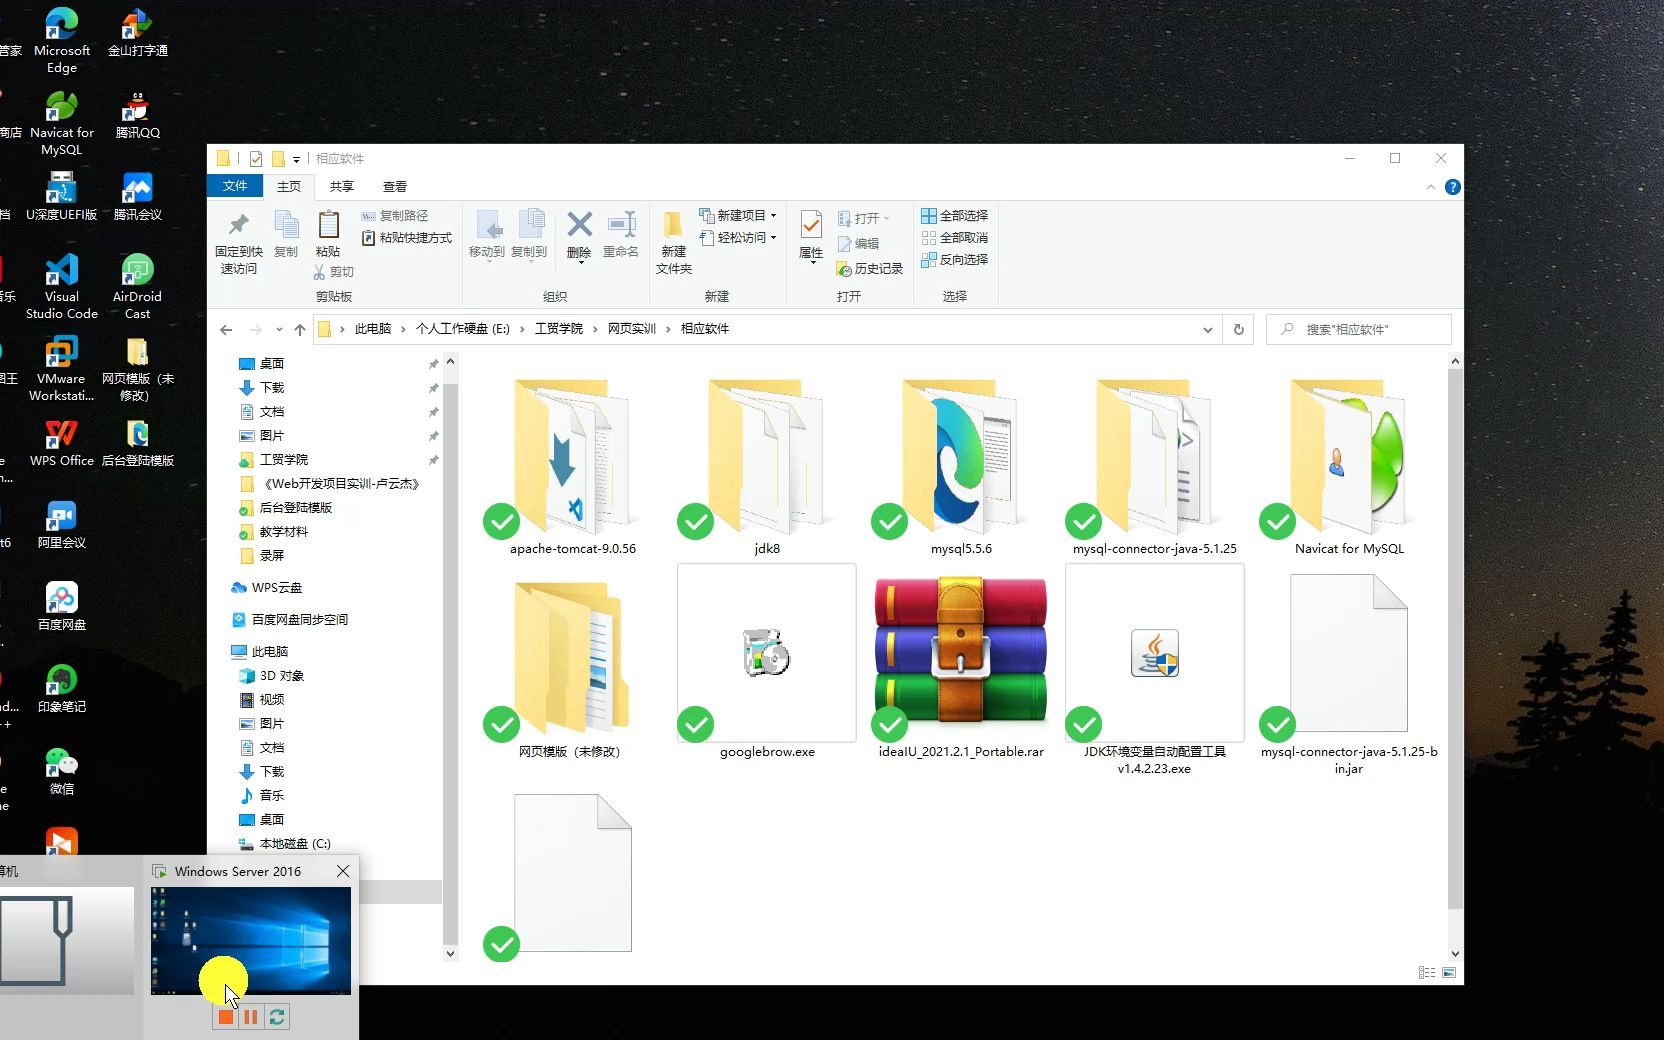The height and width of the screenshot is (1040, 1664).
Task: Click Invert selection (反向选择)
Action: 954,260
